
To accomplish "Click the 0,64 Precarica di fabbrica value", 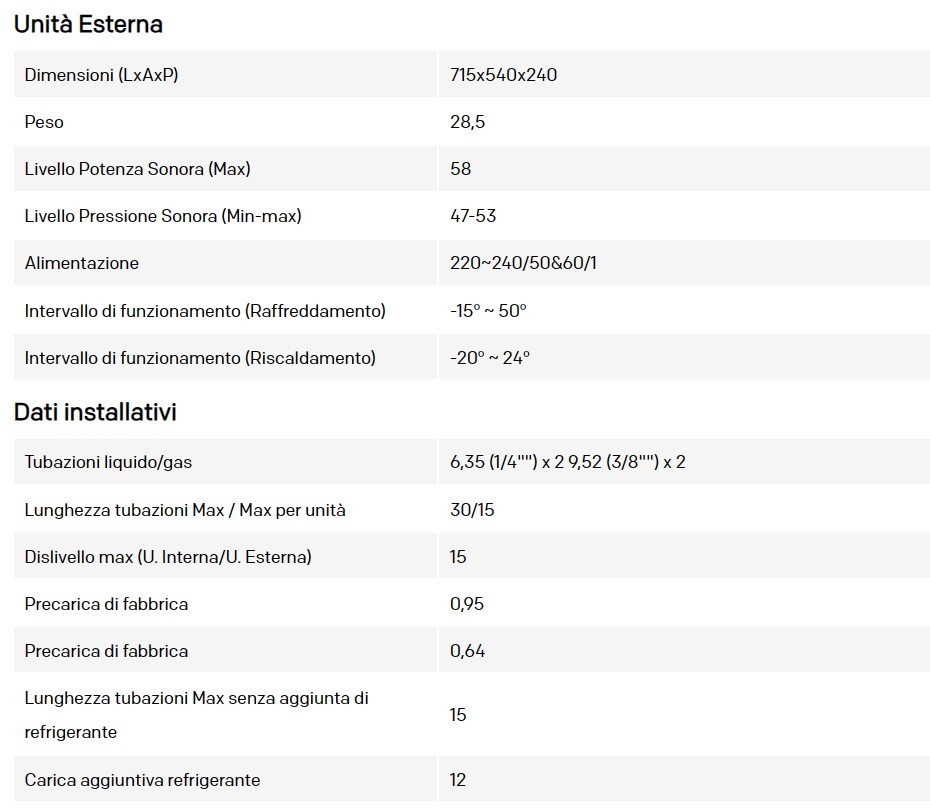I will point(467,651).
